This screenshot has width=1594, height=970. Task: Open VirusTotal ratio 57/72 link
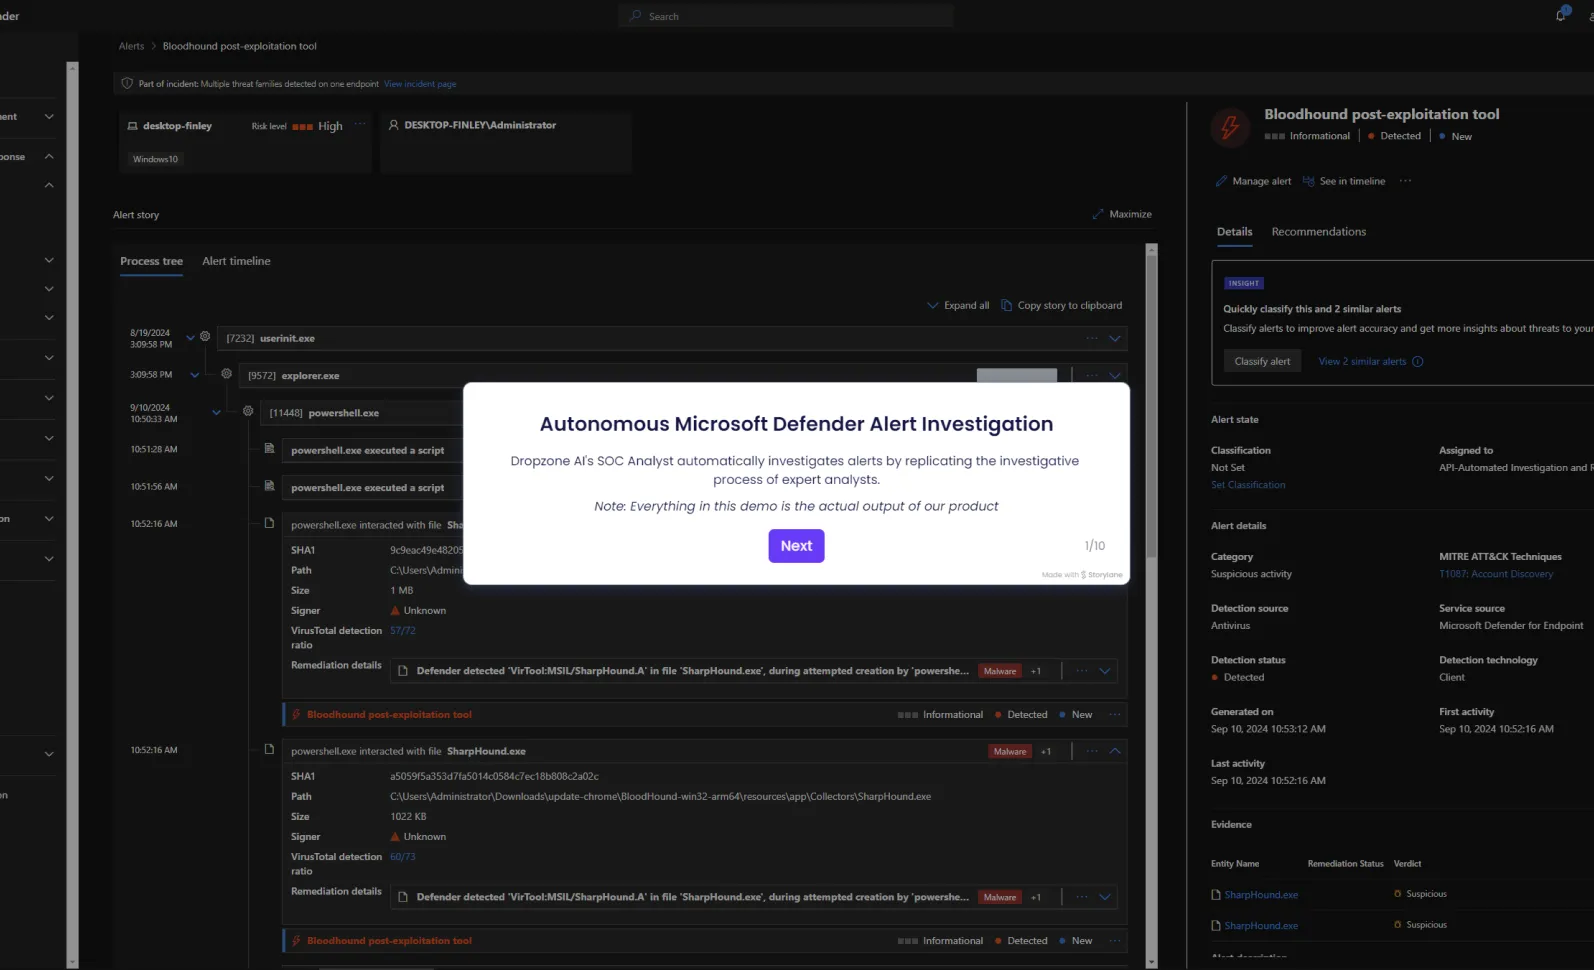point(402,631)
